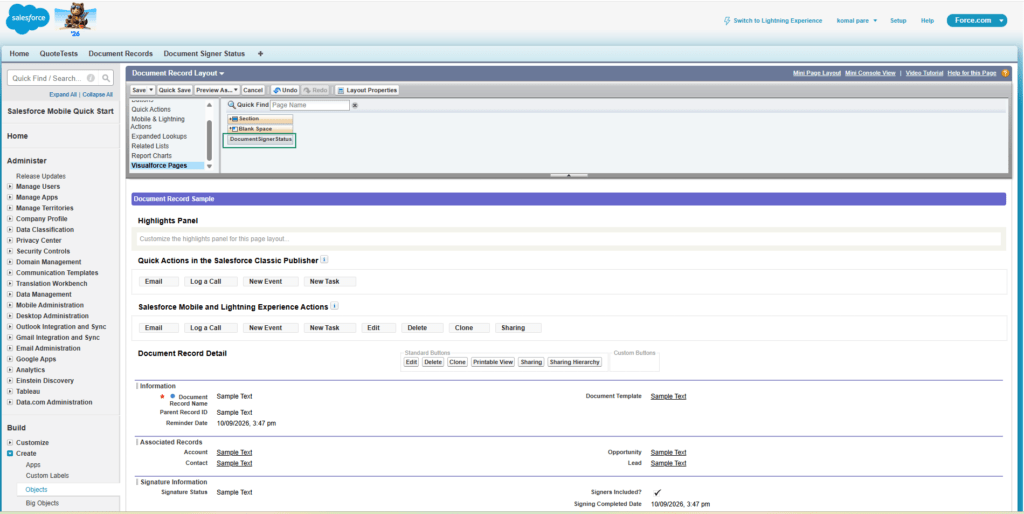Expand the Security Controls node
Screen dimensions: 1024x514
point(10,251)
